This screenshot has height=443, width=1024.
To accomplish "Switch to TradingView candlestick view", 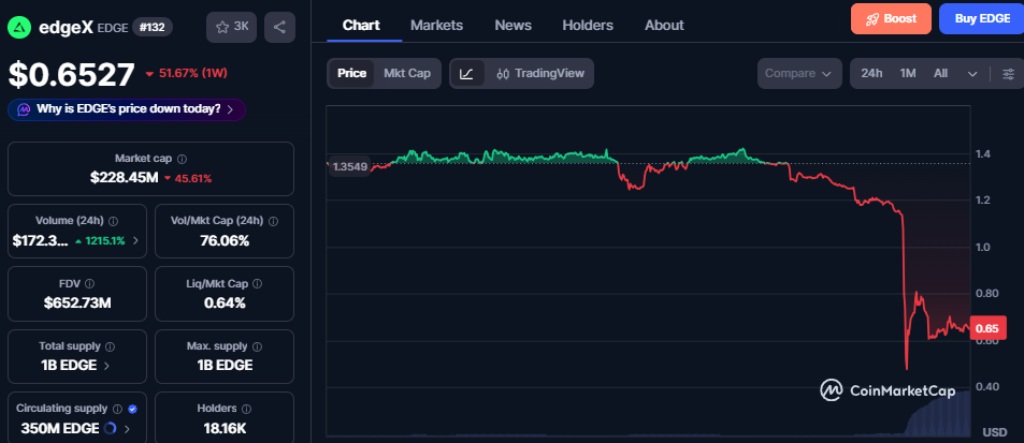I will pyautogui.click(x=540, y=73).
